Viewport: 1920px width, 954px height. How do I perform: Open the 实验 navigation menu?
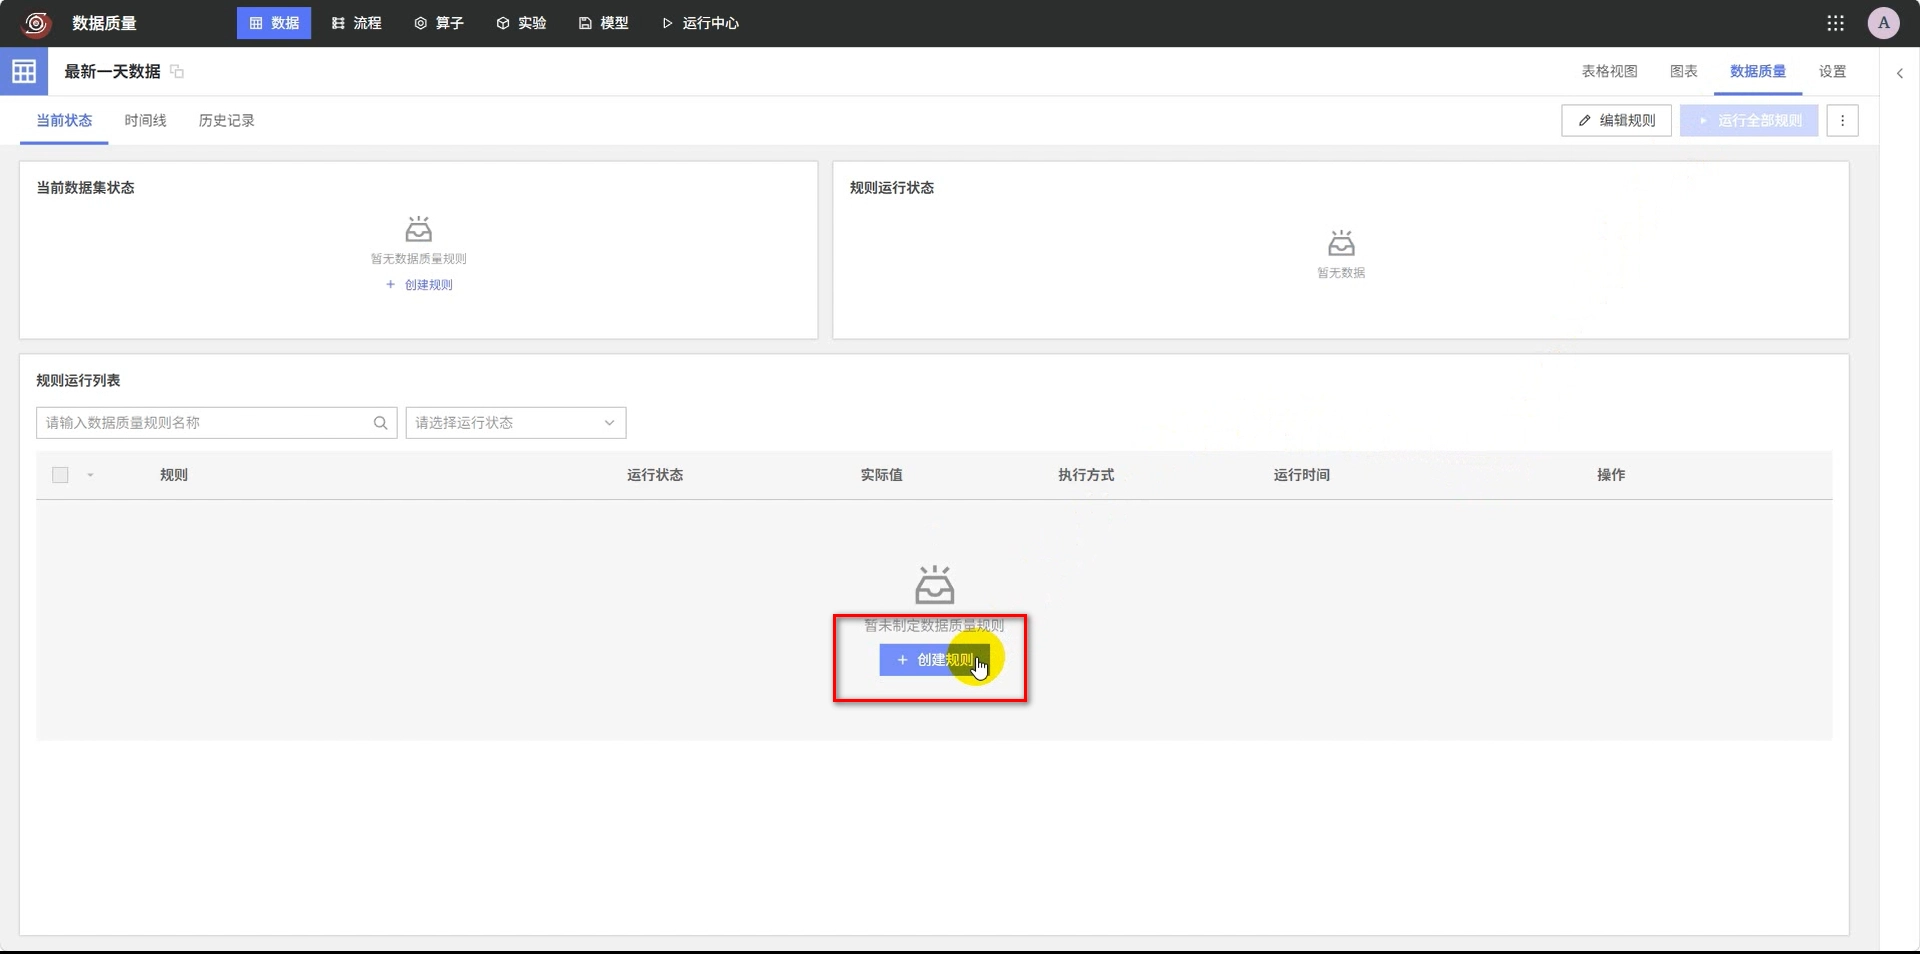(x=521, y=23)
